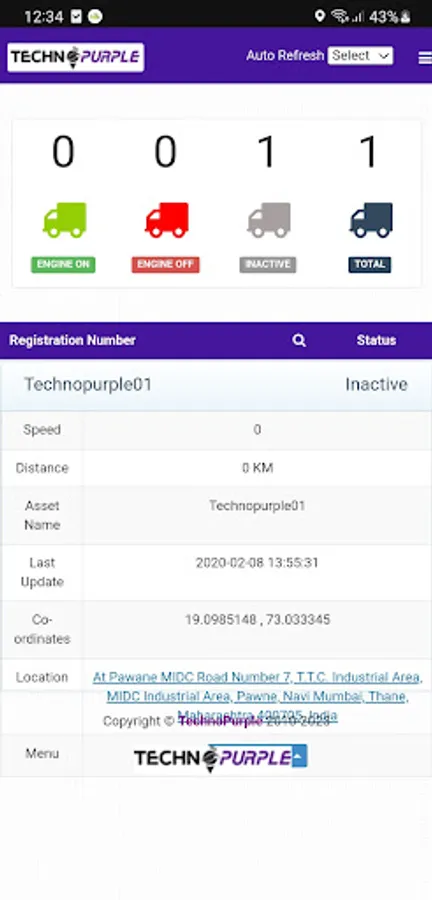
Task: Click the Status column header
Action: pyautogui.click(x=376, y=340)
